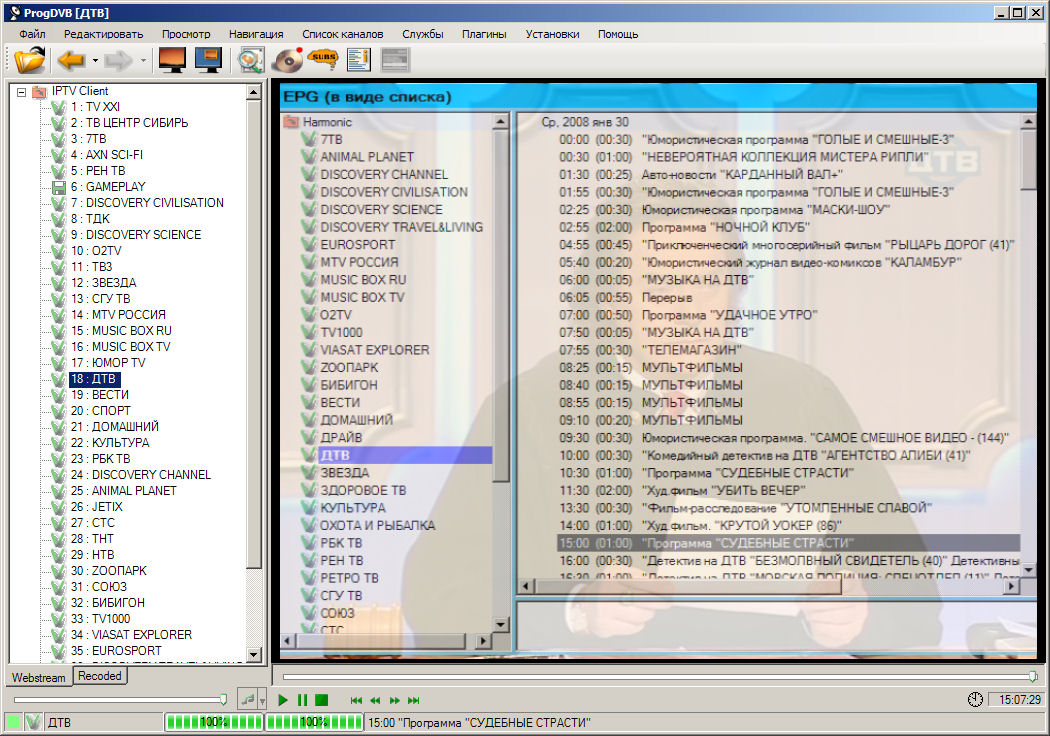Select 13:30 "УТОМЛЕННЫЕ СЛАВОЙ" entry

point(745,508)
